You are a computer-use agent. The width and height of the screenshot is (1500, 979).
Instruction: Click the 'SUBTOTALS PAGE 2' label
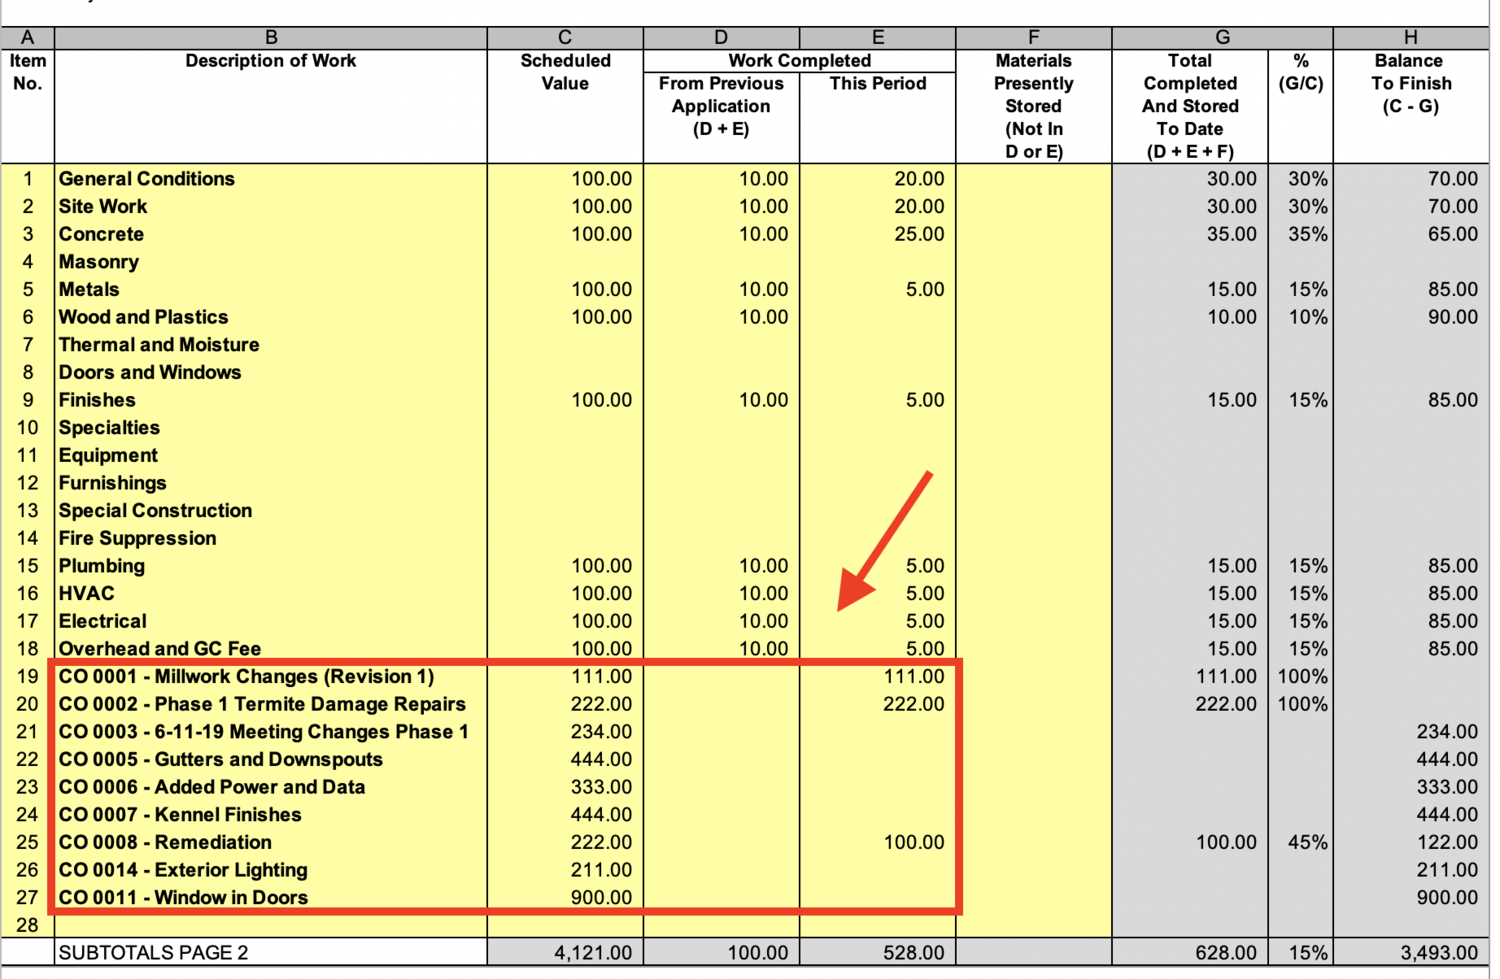coord(153,953)
